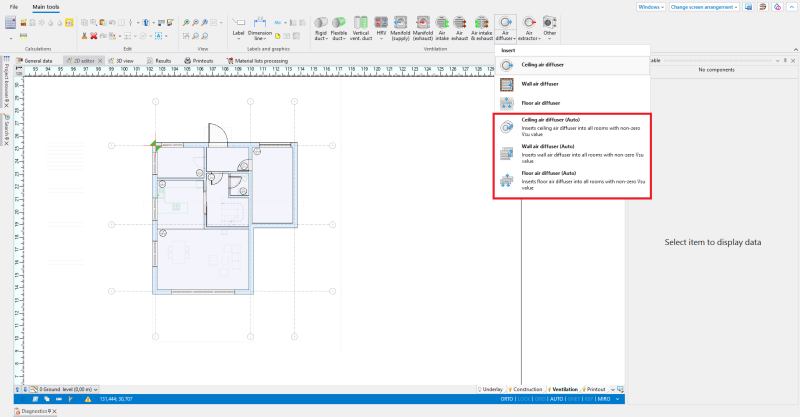Open the Air extractor dropdown arrow
Image resolution: width=800 pixels, height=417 pixels.
click(x=538, y=38)
